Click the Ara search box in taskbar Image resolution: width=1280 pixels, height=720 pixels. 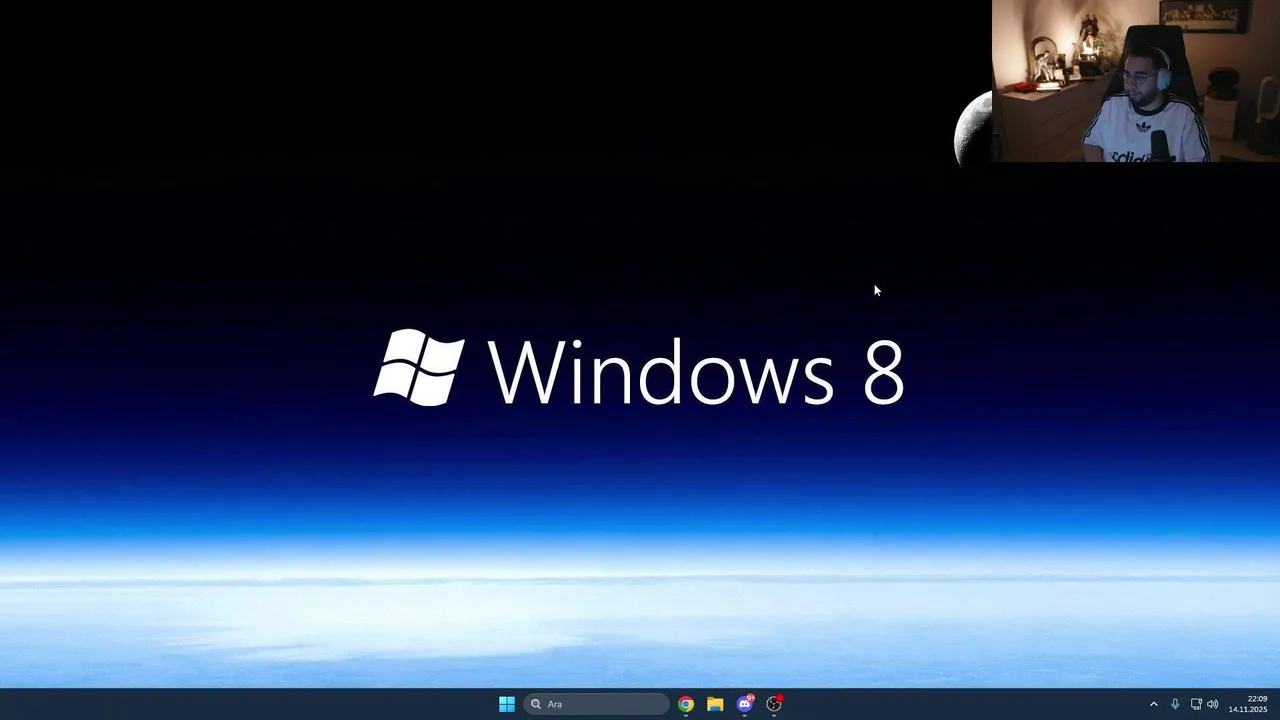click(x=596, y=704)
